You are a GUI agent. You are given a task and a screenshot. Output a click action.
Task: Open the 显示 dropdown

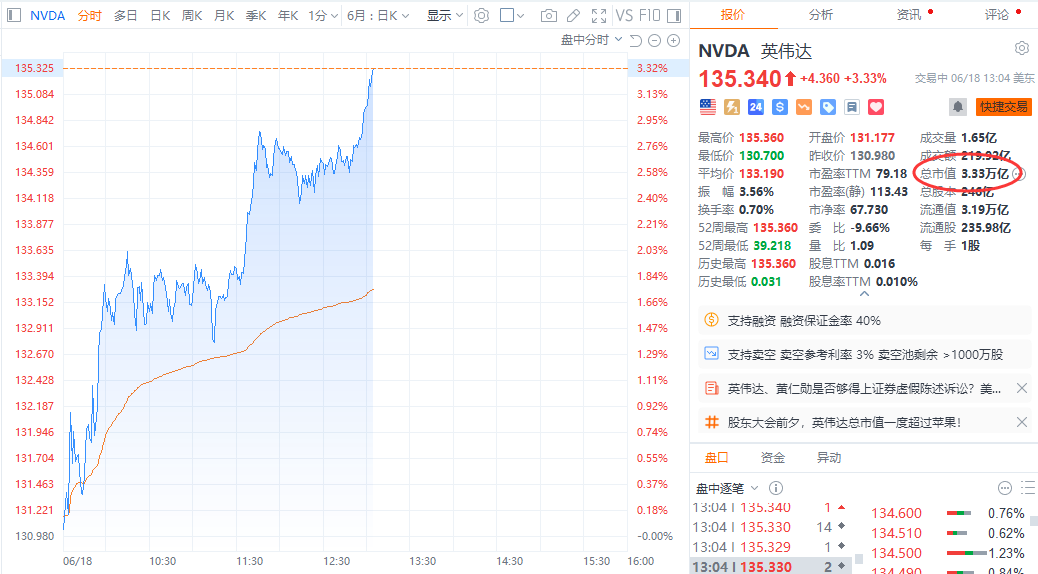click(444, 16)
